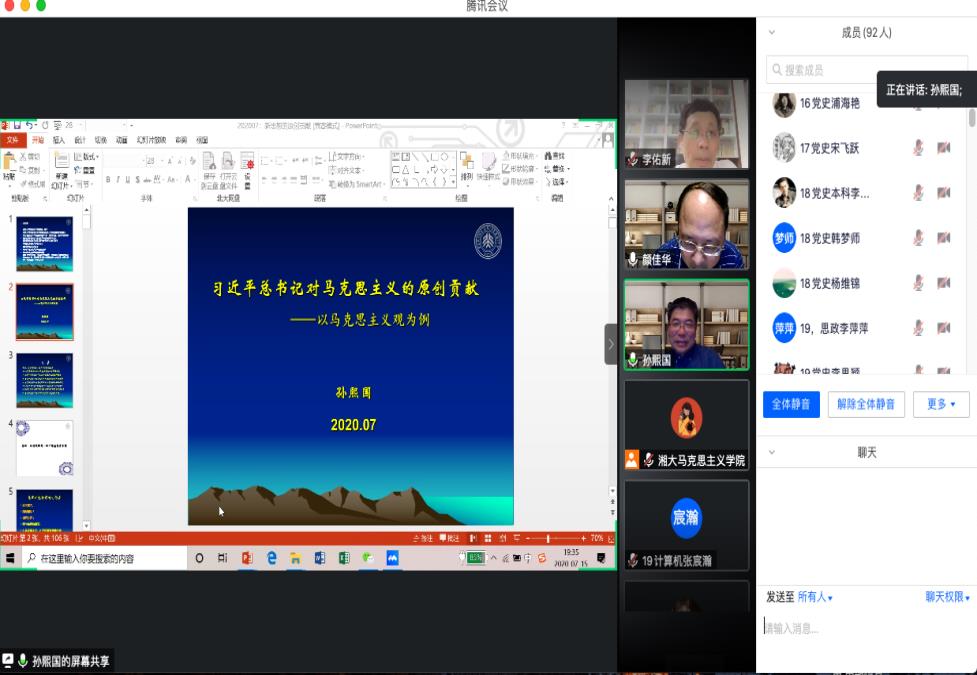The image size is (977, 675).
Task: Click mic icon beside 17党史宋飞跃
Action: [x=918, y=148]
